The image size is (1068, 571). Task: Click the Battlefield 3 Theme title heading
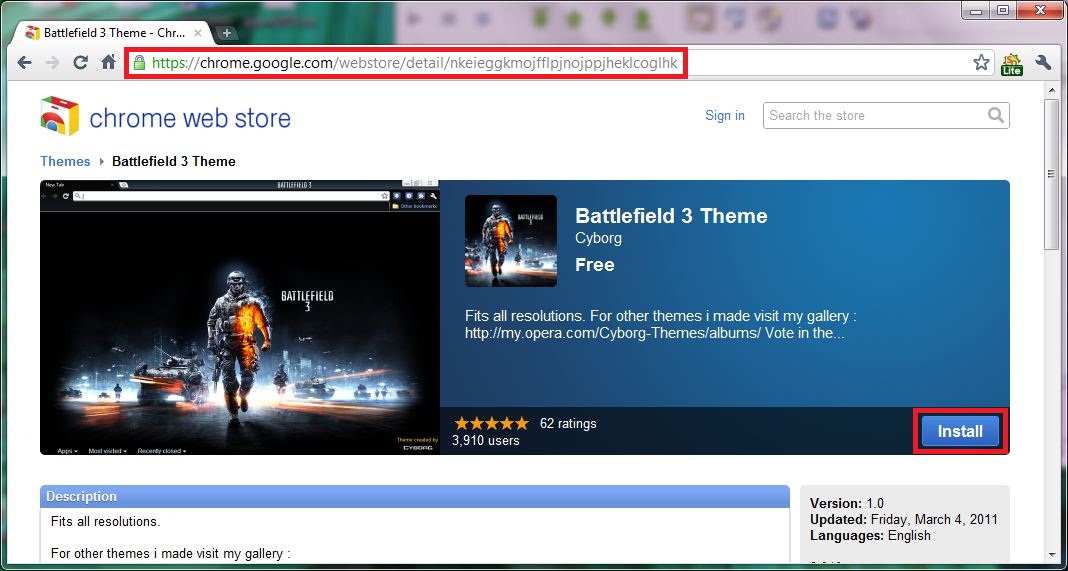tap(671, 216)
